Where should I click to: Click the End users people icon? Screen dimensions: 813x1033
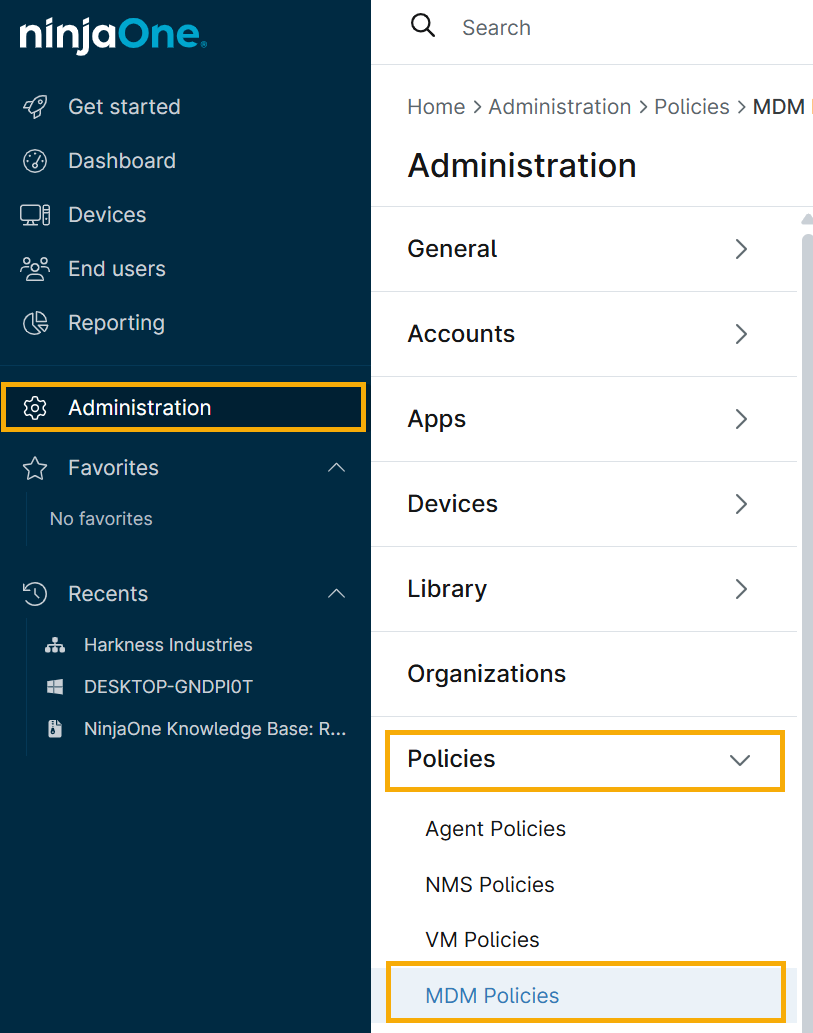pyautogui.click(x=35, y=269)
